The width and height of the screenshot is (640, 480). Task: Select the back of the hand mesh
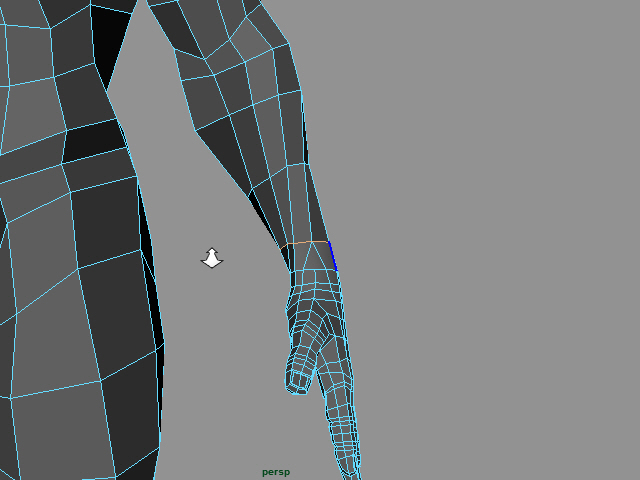pyautogui.click(x=318, y=290)
